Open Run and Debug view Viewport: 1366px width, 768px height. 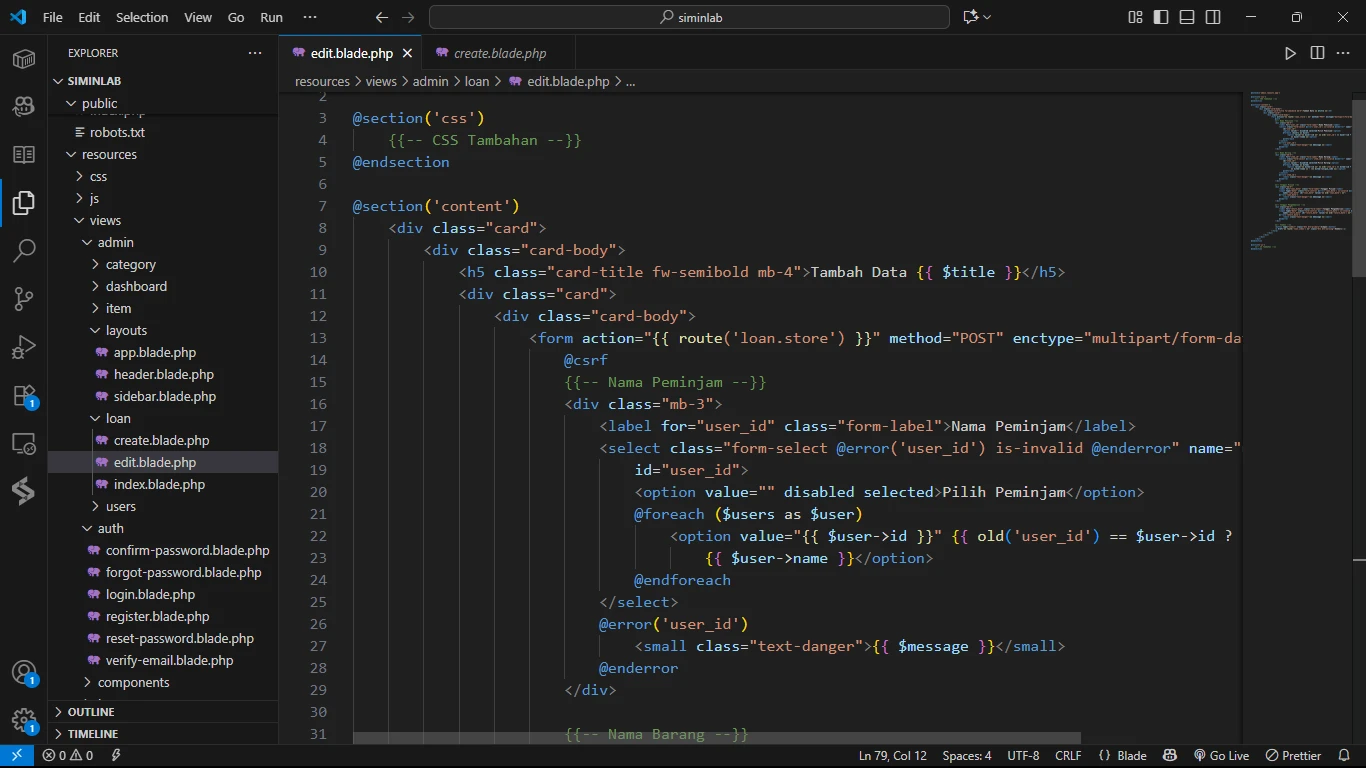click(24, 347)
